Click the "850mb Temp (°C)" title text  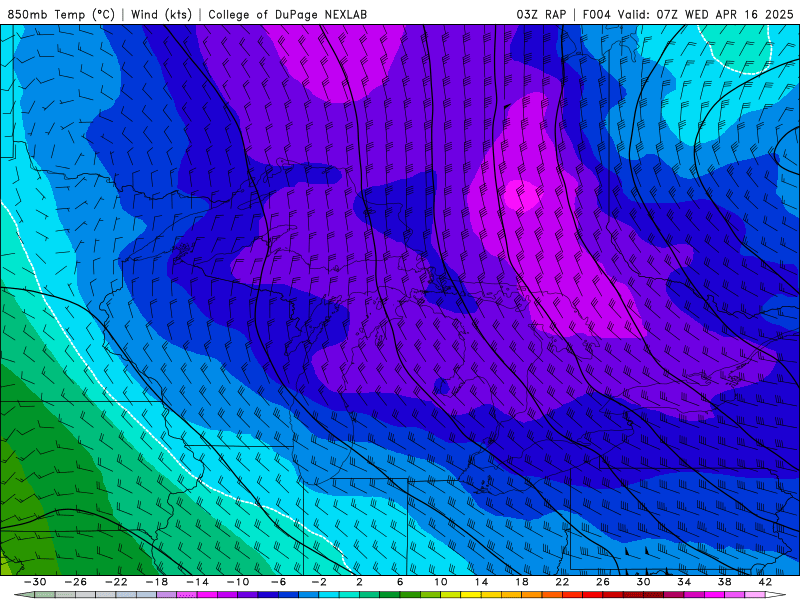coord(61,14)
